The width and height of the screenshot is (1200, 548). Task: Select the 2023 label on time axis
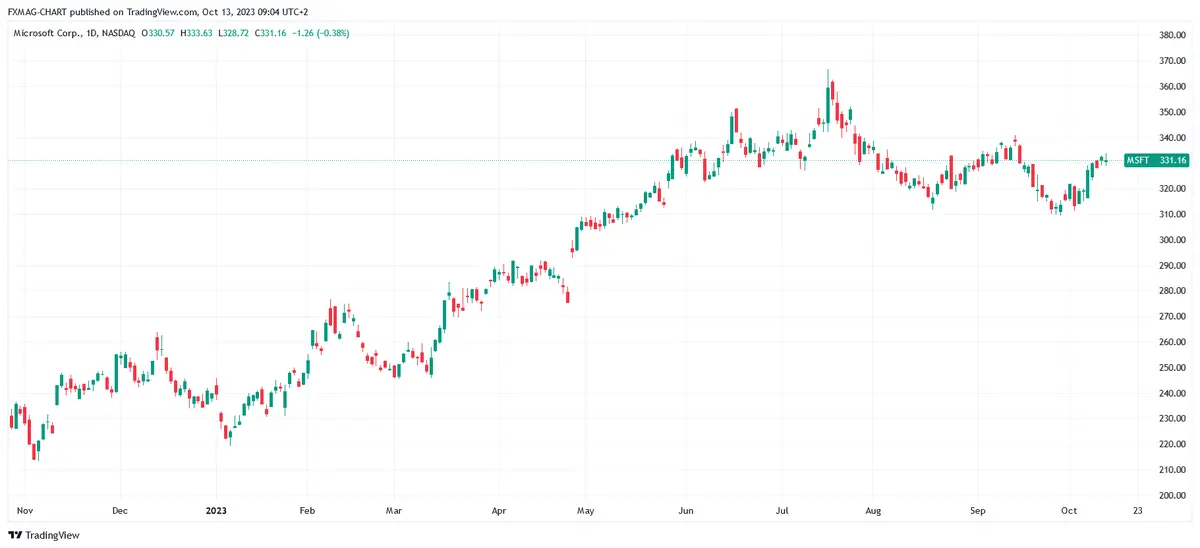tap(216, 510)
